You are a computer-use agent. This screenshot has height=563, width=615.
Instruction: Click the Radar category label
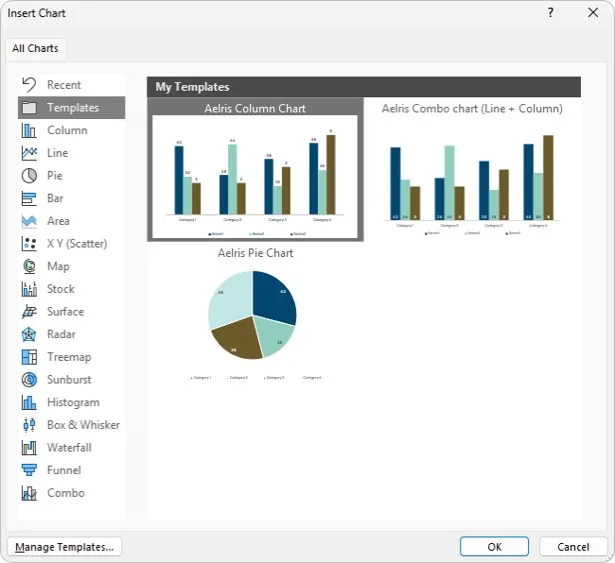pos(61,334)
